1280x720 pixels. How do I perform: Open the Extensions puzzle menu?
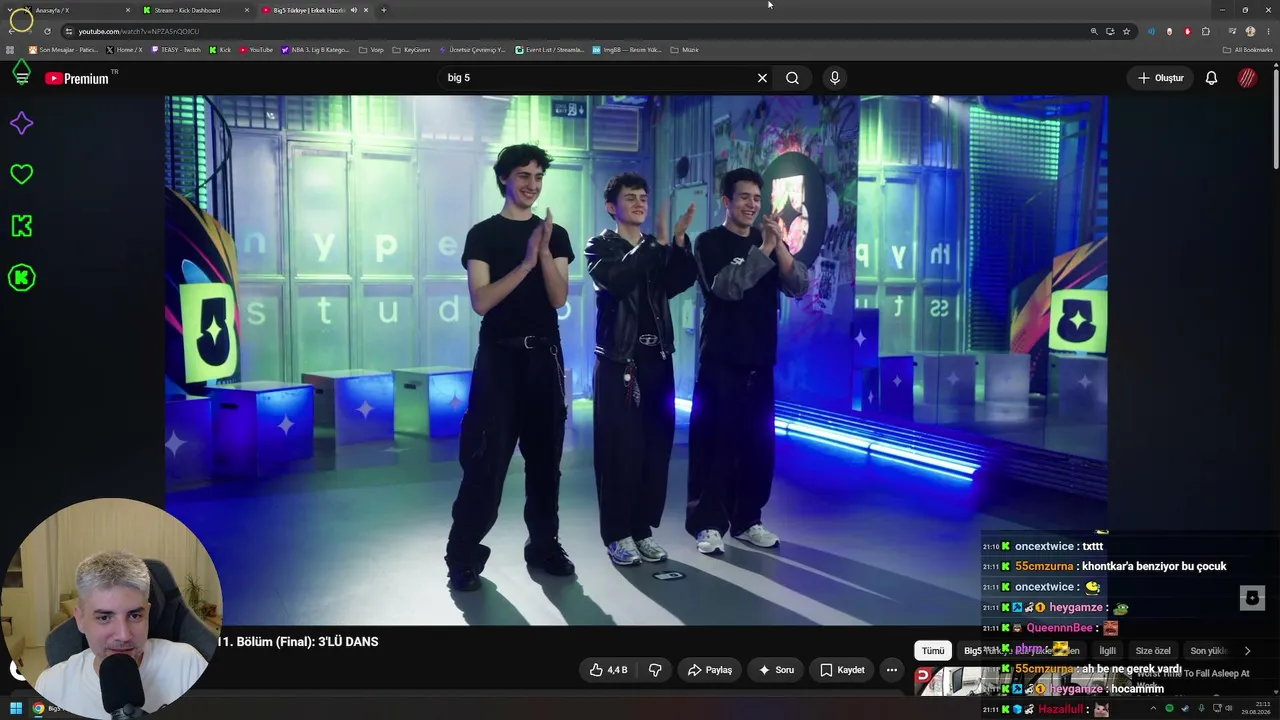tap(1205, 31)
